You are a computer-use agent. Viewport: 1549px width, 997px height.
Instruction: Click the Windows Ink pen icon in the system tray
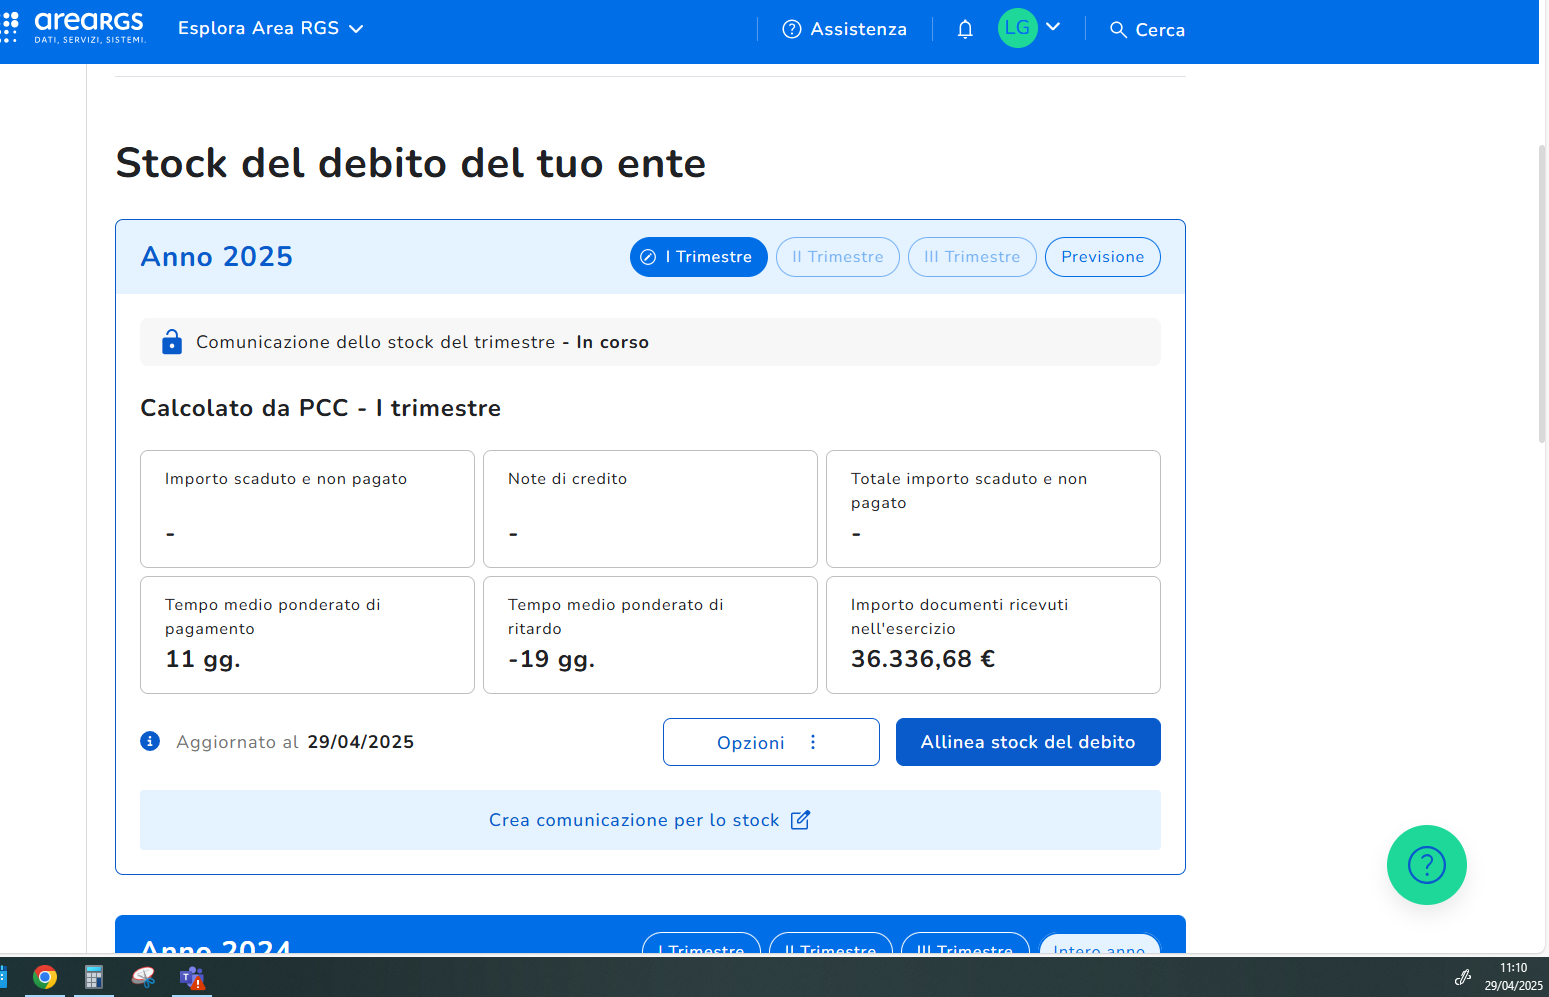(x=1462, y=977)
